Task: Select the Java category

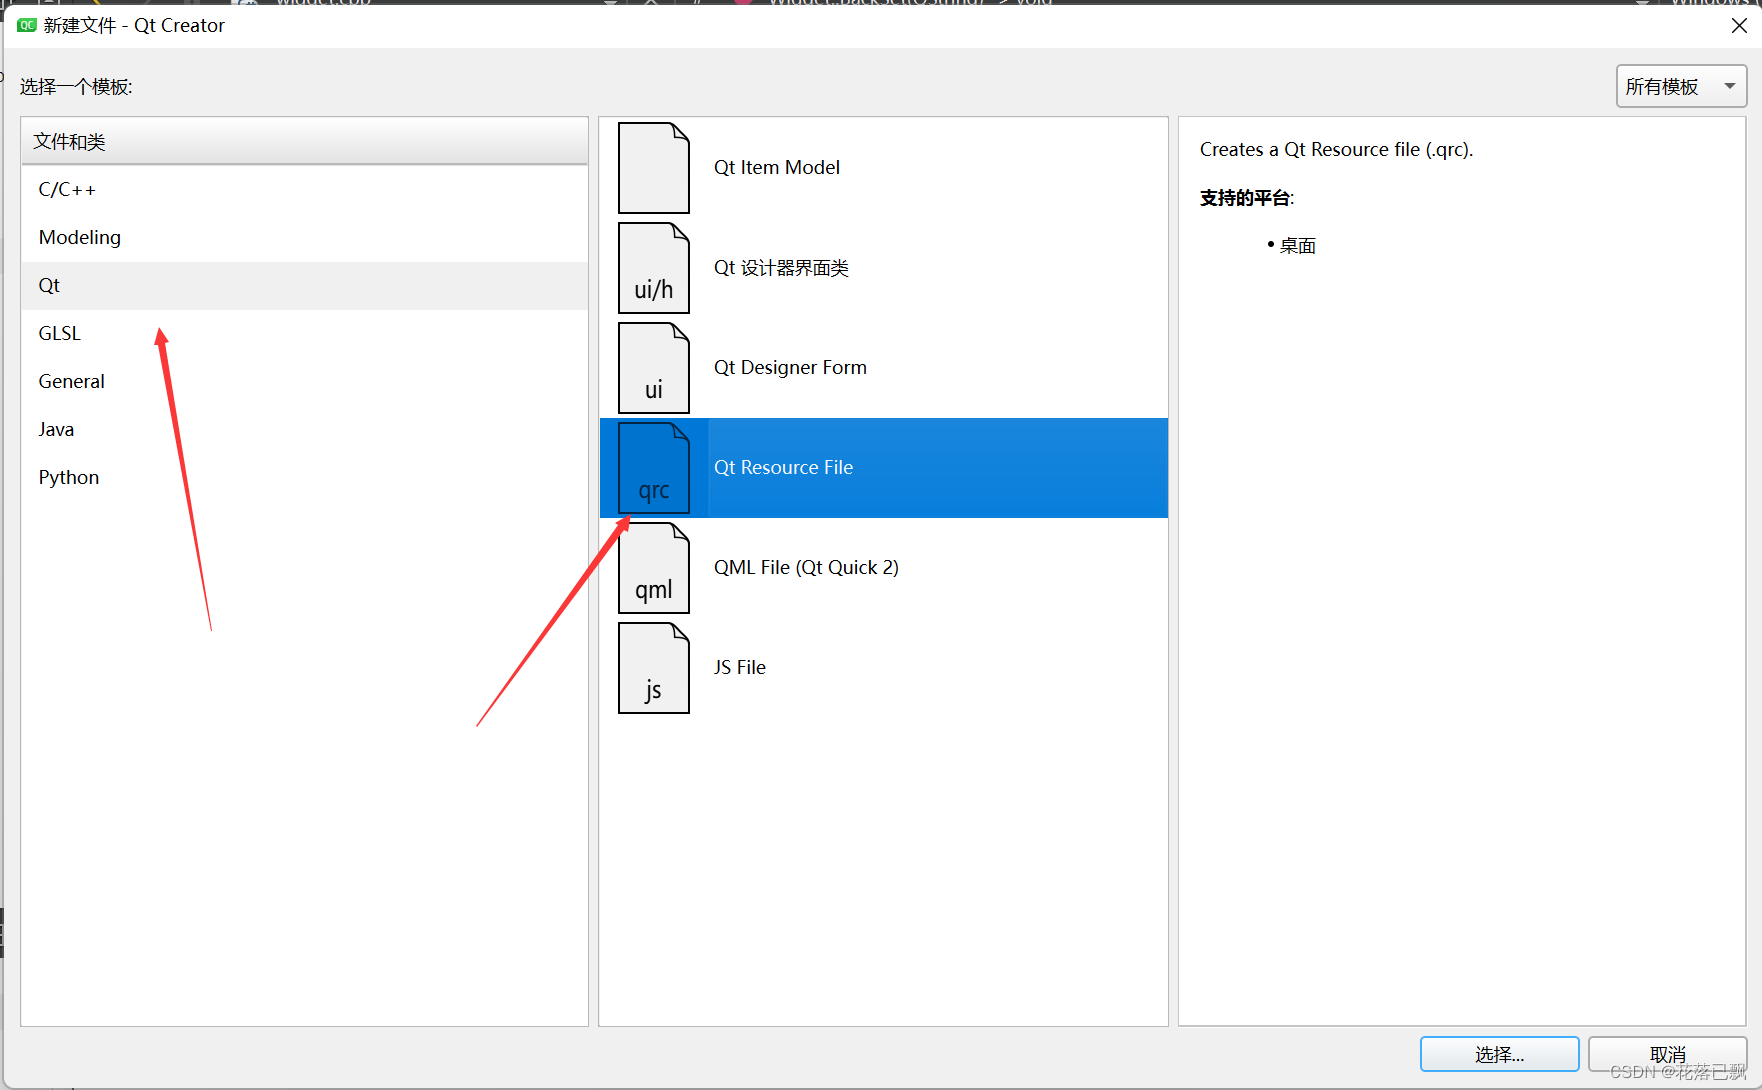Action: 305,430
